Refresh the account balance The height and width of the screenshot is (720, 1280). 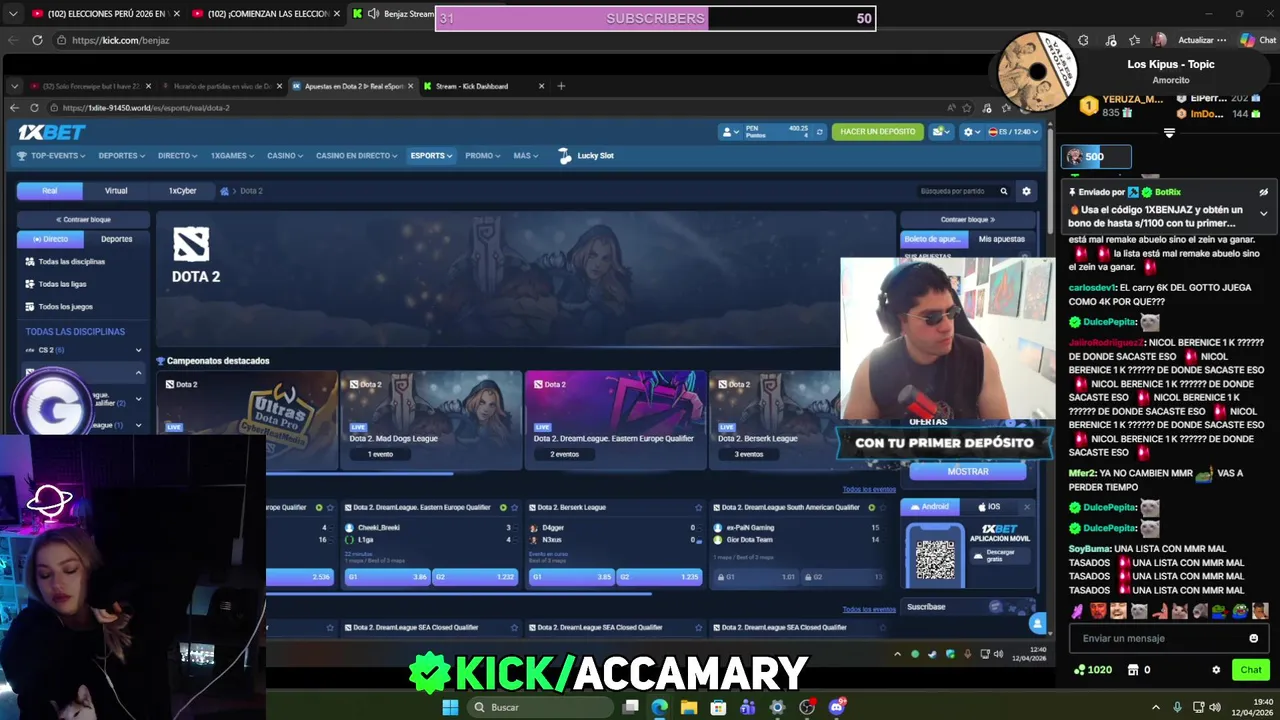[820, 132]
